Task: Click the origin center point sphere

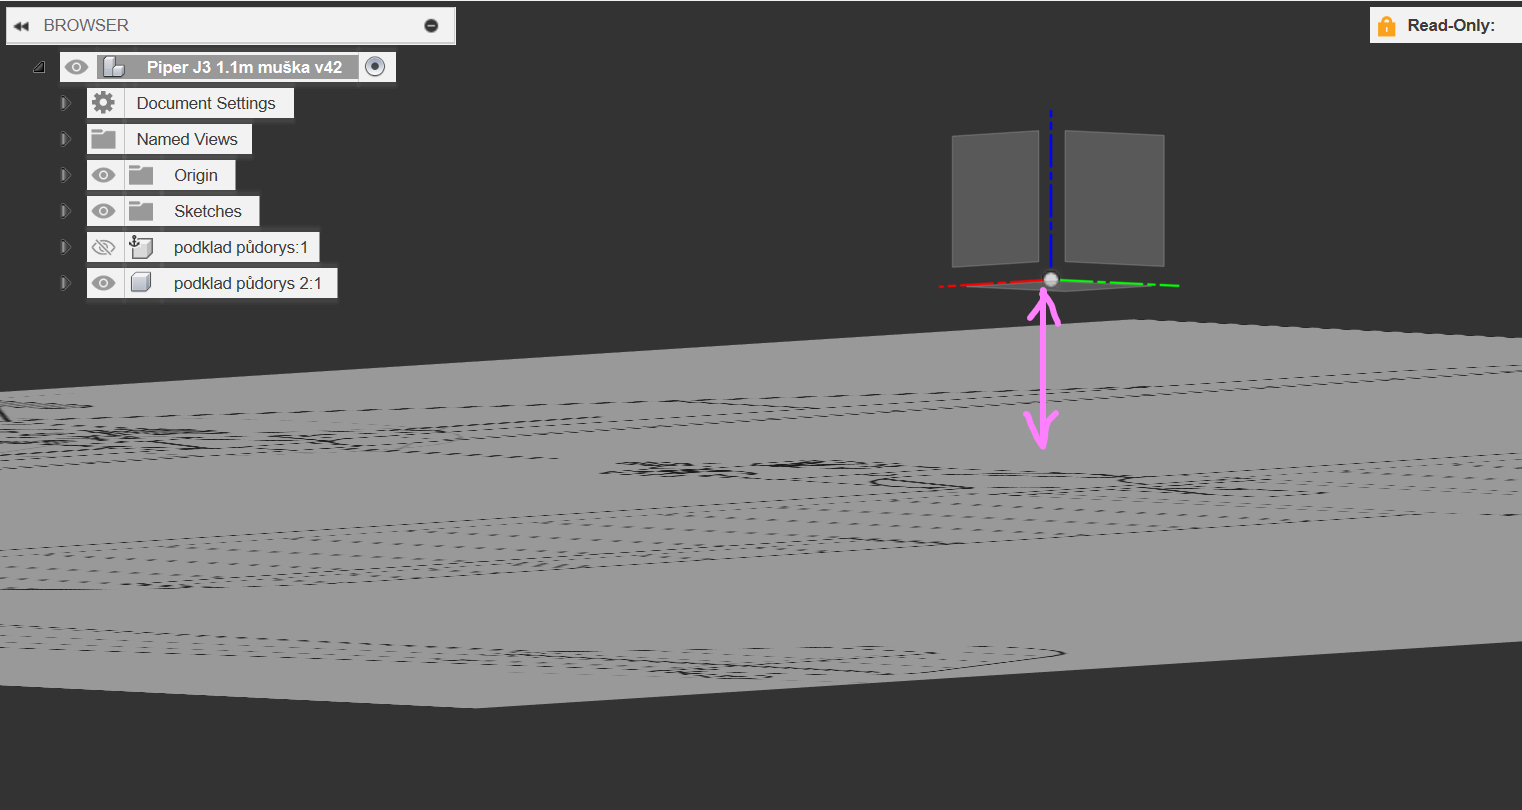Action: coord(1050,280)
